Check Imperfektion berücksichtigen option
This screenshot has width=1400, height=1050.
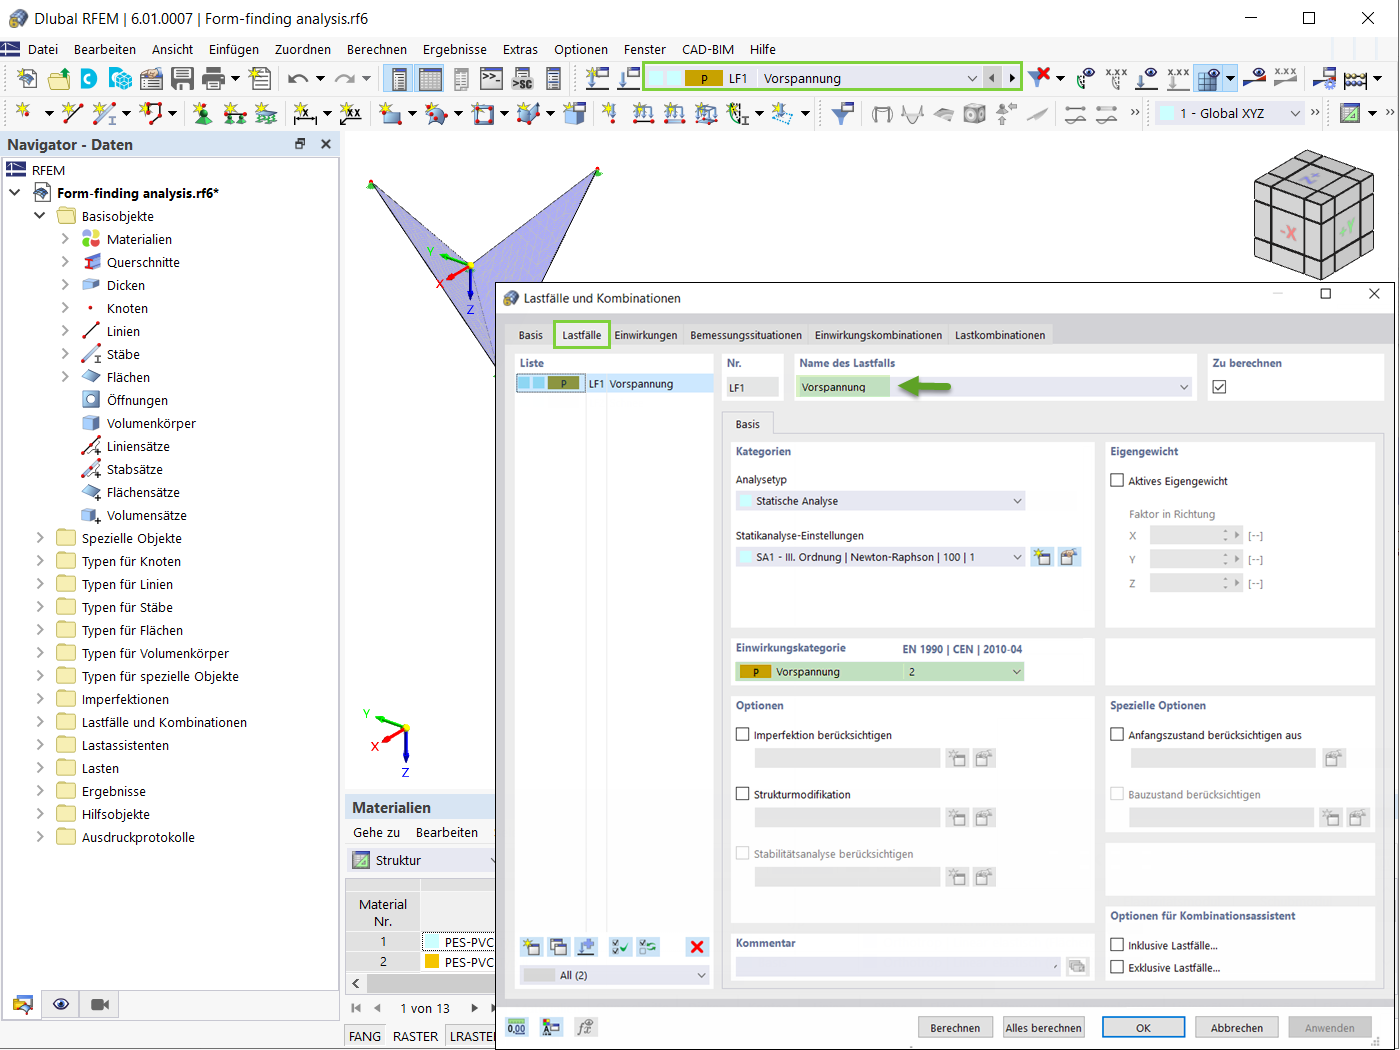pyautogui.click(x=742, y=734)
